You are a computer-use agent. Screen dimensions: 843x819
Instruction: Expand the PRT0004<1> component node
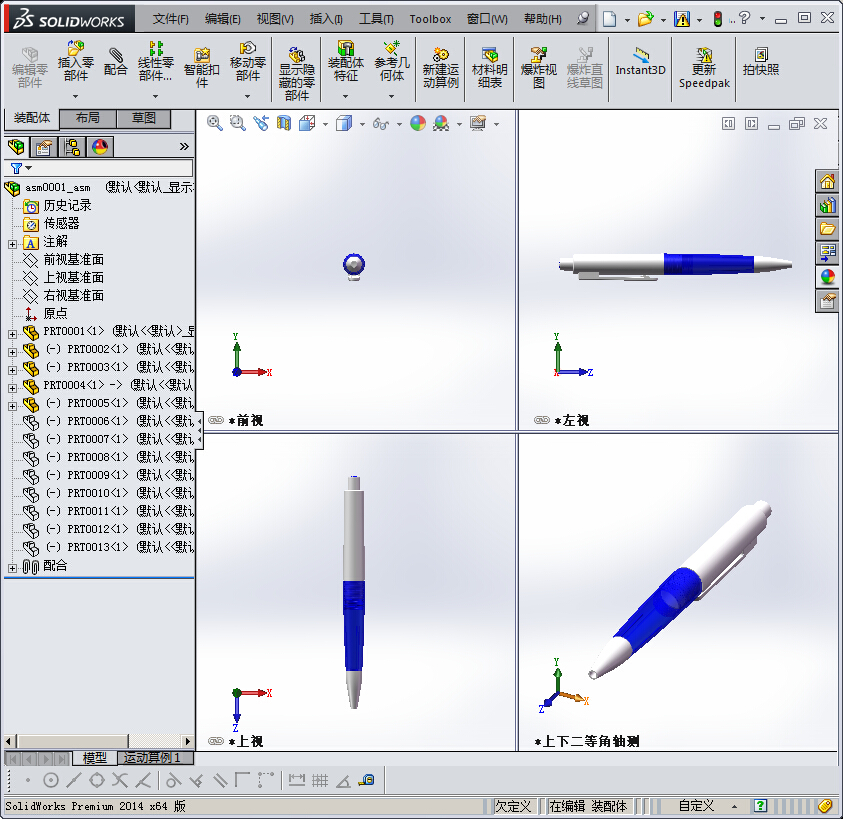coord(12,388)
